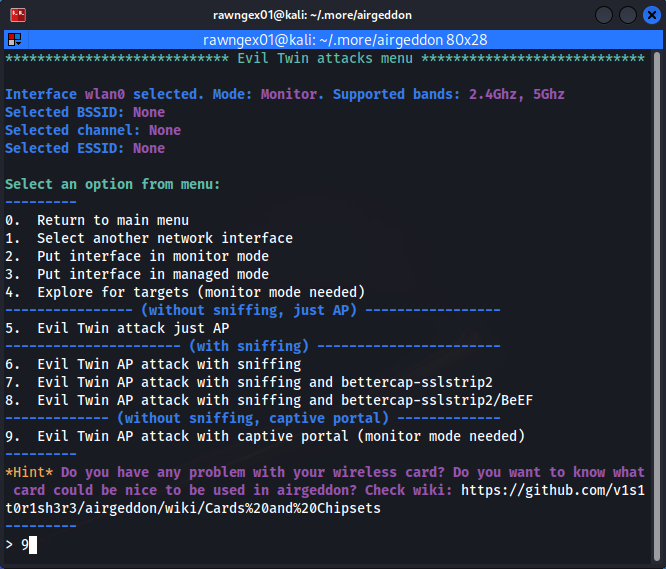Minimize the terminal window
The image size is (666, 569).
602,15
